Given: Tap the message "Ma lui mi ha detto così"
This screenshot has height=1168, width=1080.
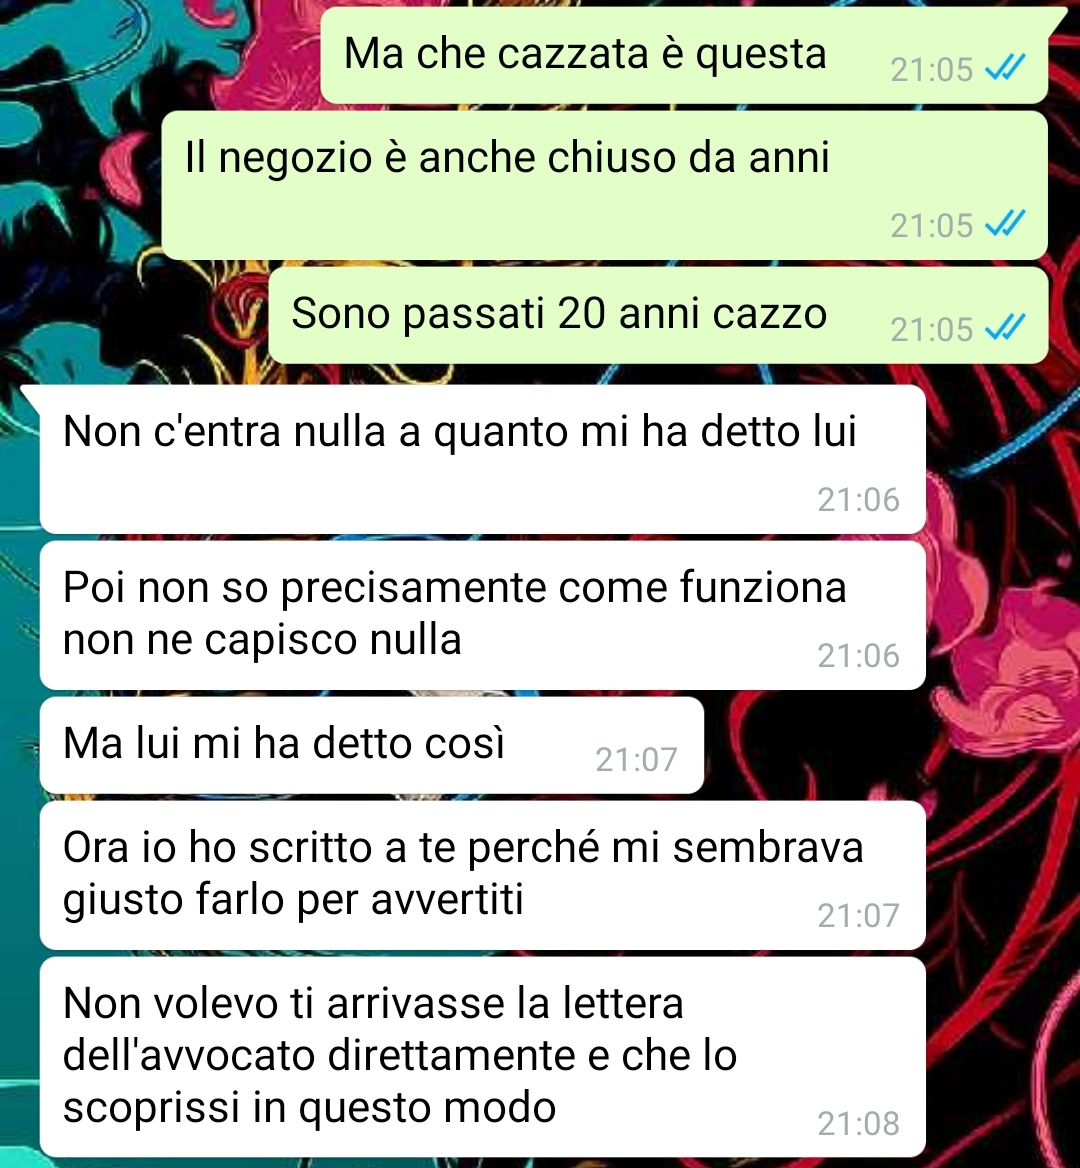Looking at the screenshot, I should point(372,745).
